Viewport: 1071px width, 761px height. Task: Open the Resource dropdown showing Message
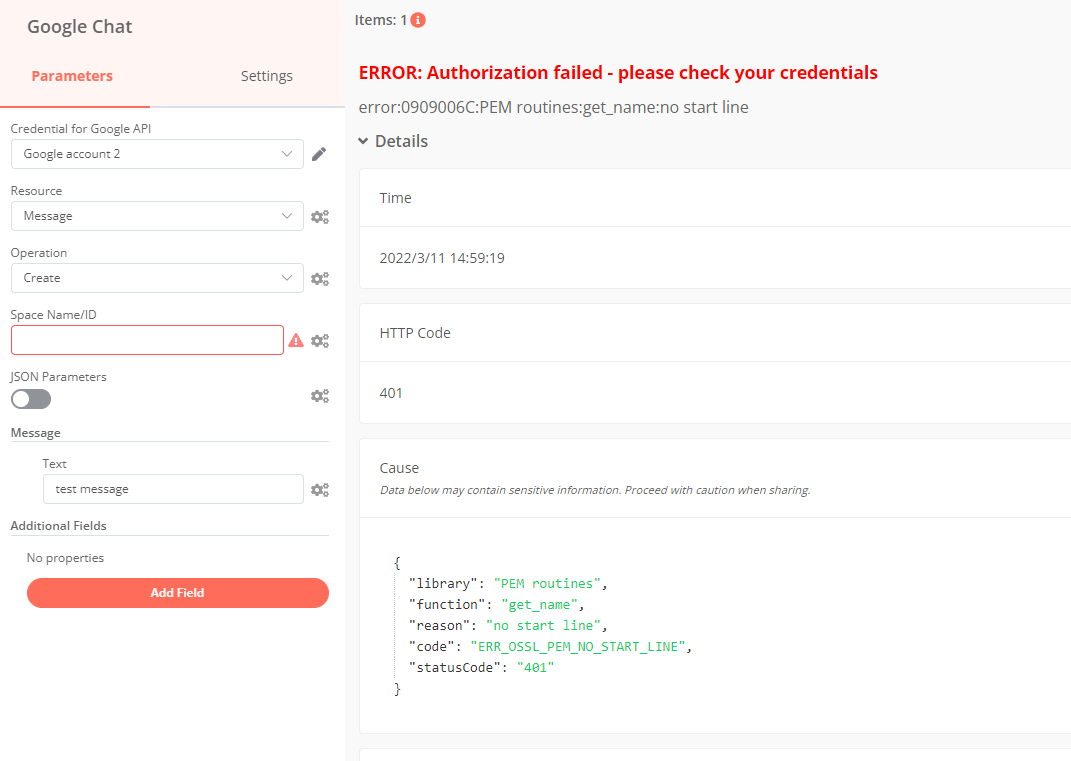point(157,216)
